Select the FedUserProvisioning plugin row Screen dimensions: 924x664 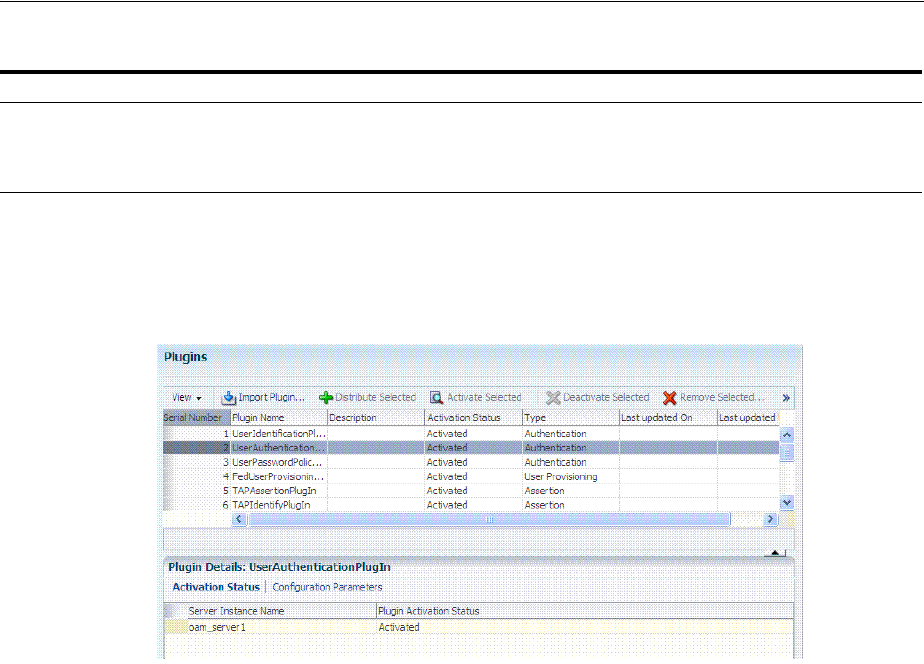(x=275, y=477)
